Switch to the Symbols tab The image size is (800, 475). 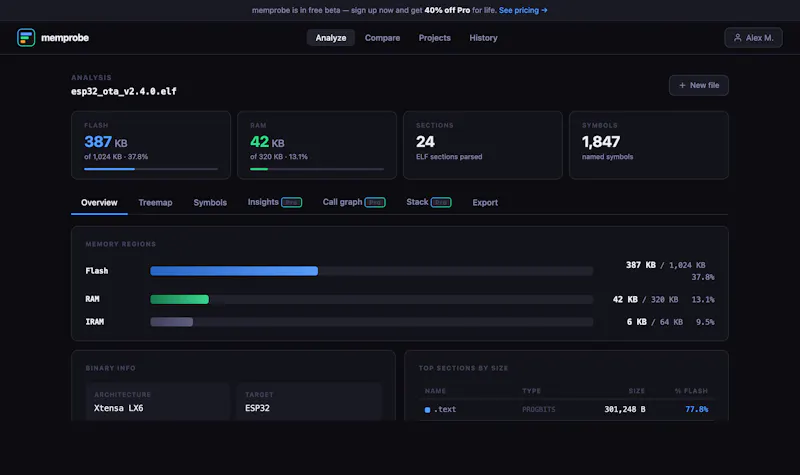pyautogui.click(x=210, y=203)
